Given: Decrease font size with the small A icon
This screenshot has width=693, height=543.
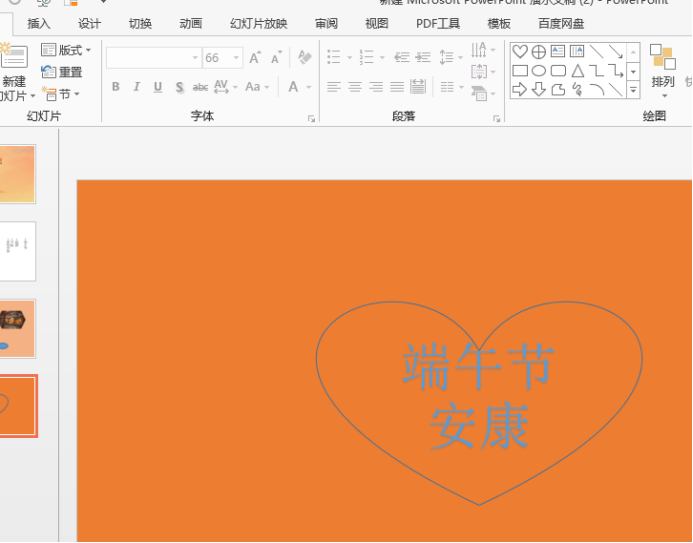Looking at the screenshot, I should click(x=276, y=57).
